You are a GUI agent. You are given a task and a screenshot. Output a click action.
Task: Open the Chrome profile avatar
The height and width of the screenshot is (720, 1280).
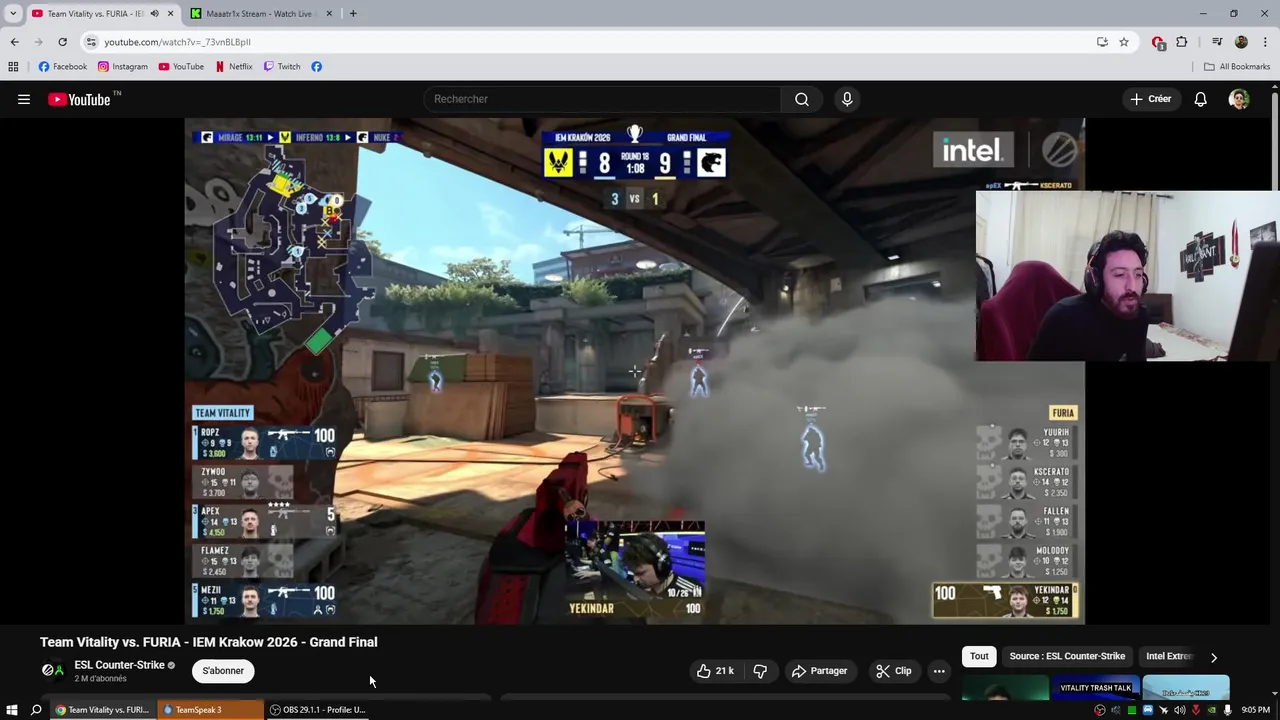[1241, 42]
